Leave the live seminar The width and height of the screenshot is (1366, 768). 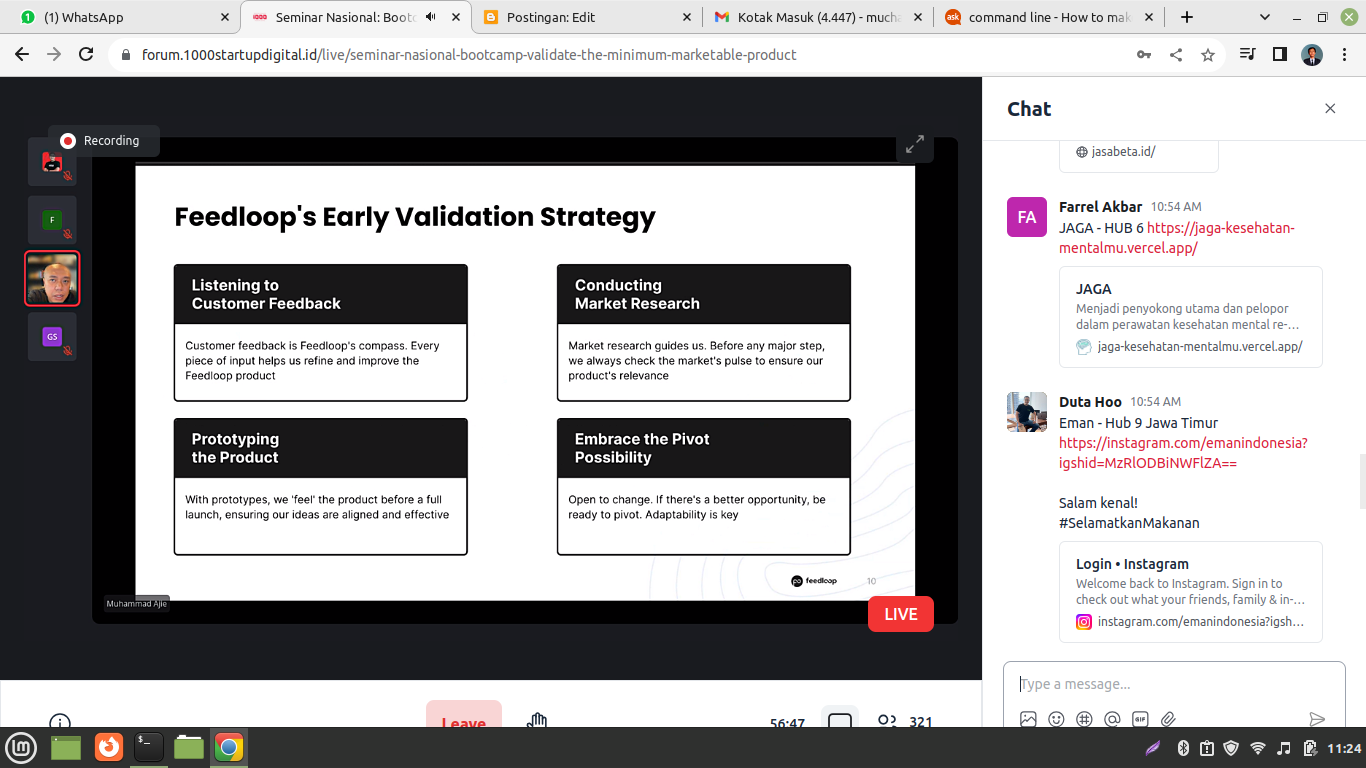[463, 716]
